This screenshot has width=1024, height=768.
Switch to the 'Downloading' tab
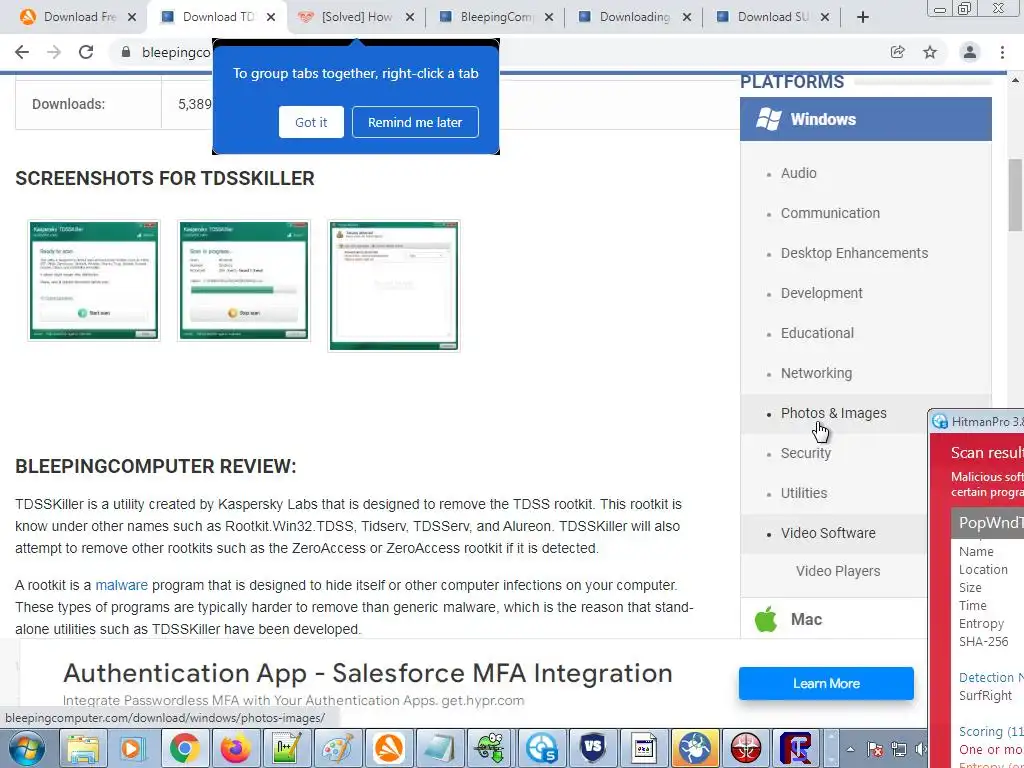(635, 18)
